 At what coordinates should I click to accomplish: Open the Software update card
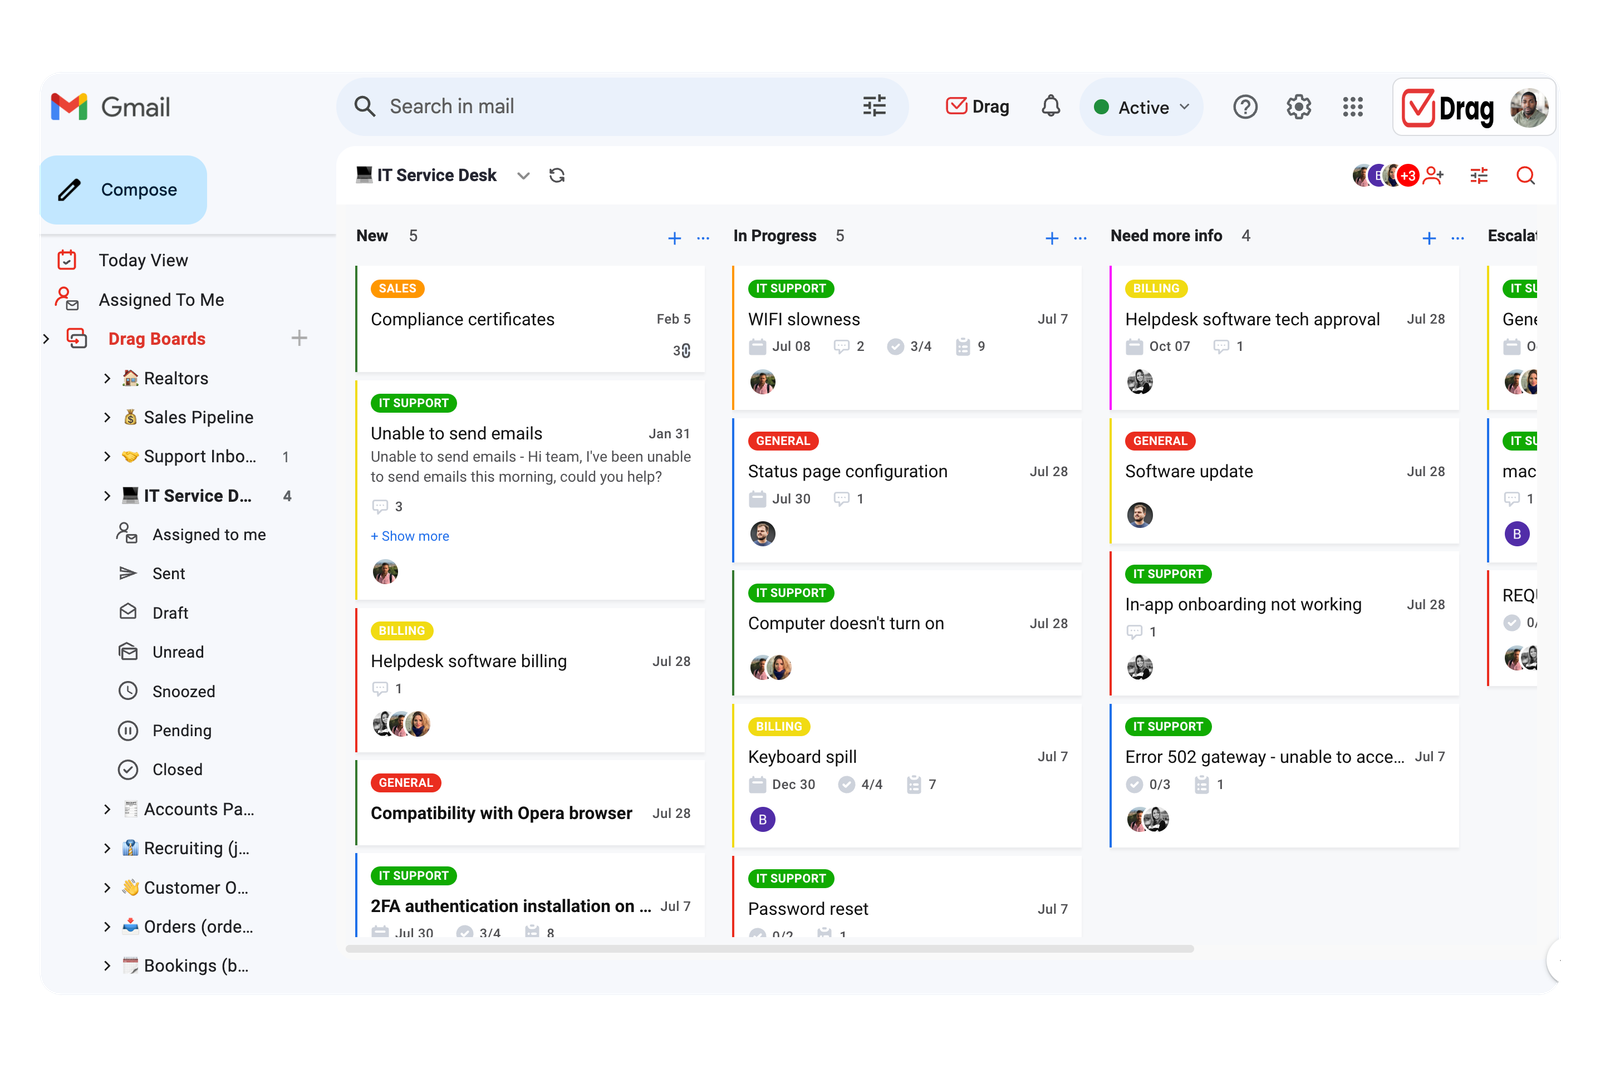(1284, 481)
